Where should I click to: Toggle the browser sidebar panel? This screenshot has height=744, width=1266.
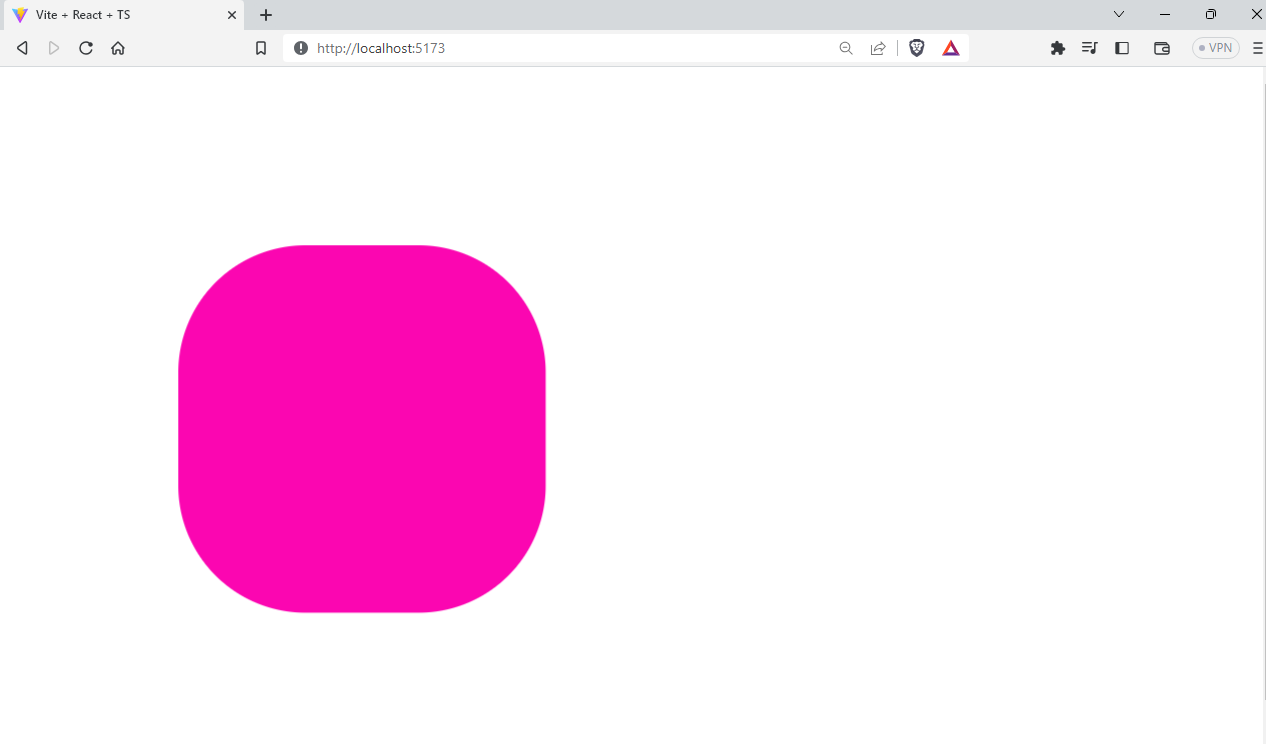(1122, 48)
